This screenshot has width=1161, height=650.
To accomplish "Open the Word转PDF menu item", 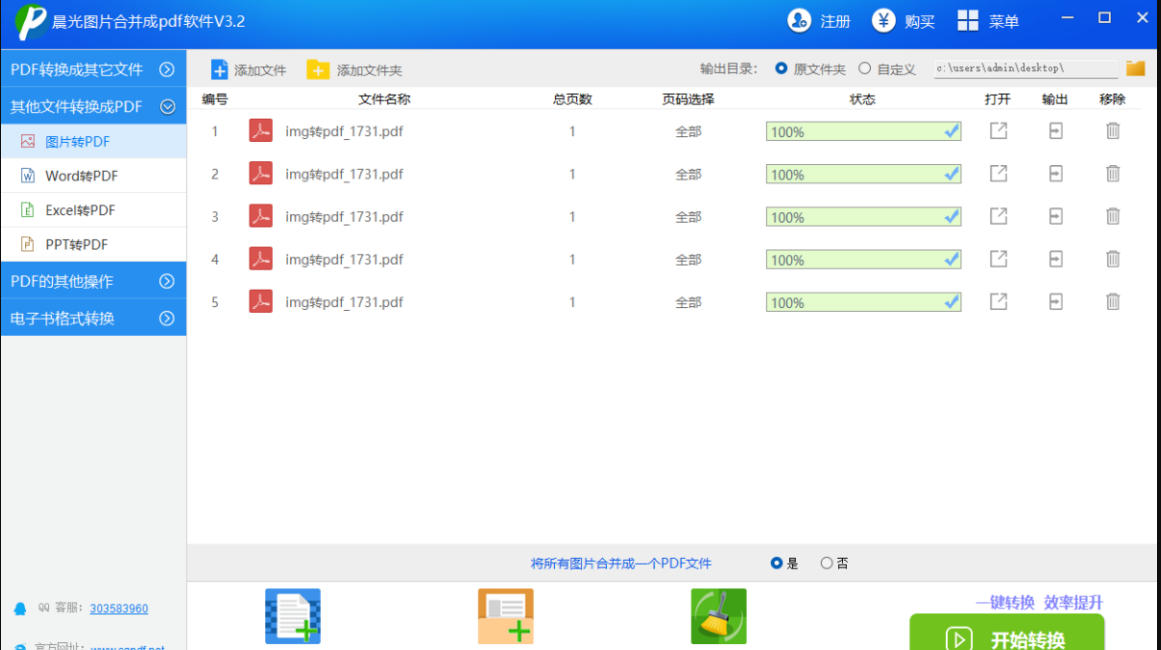I will point(81,176).
